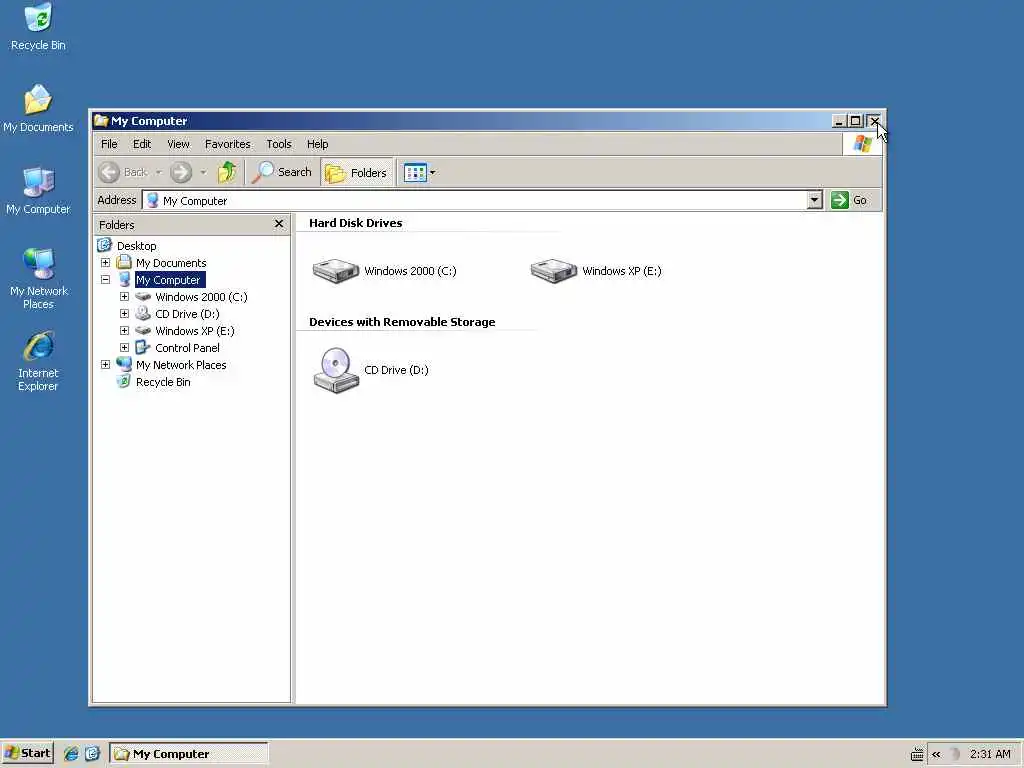Select Windows XP (E:) drive icon
The image size is (1024, 768).
point(554,271)
